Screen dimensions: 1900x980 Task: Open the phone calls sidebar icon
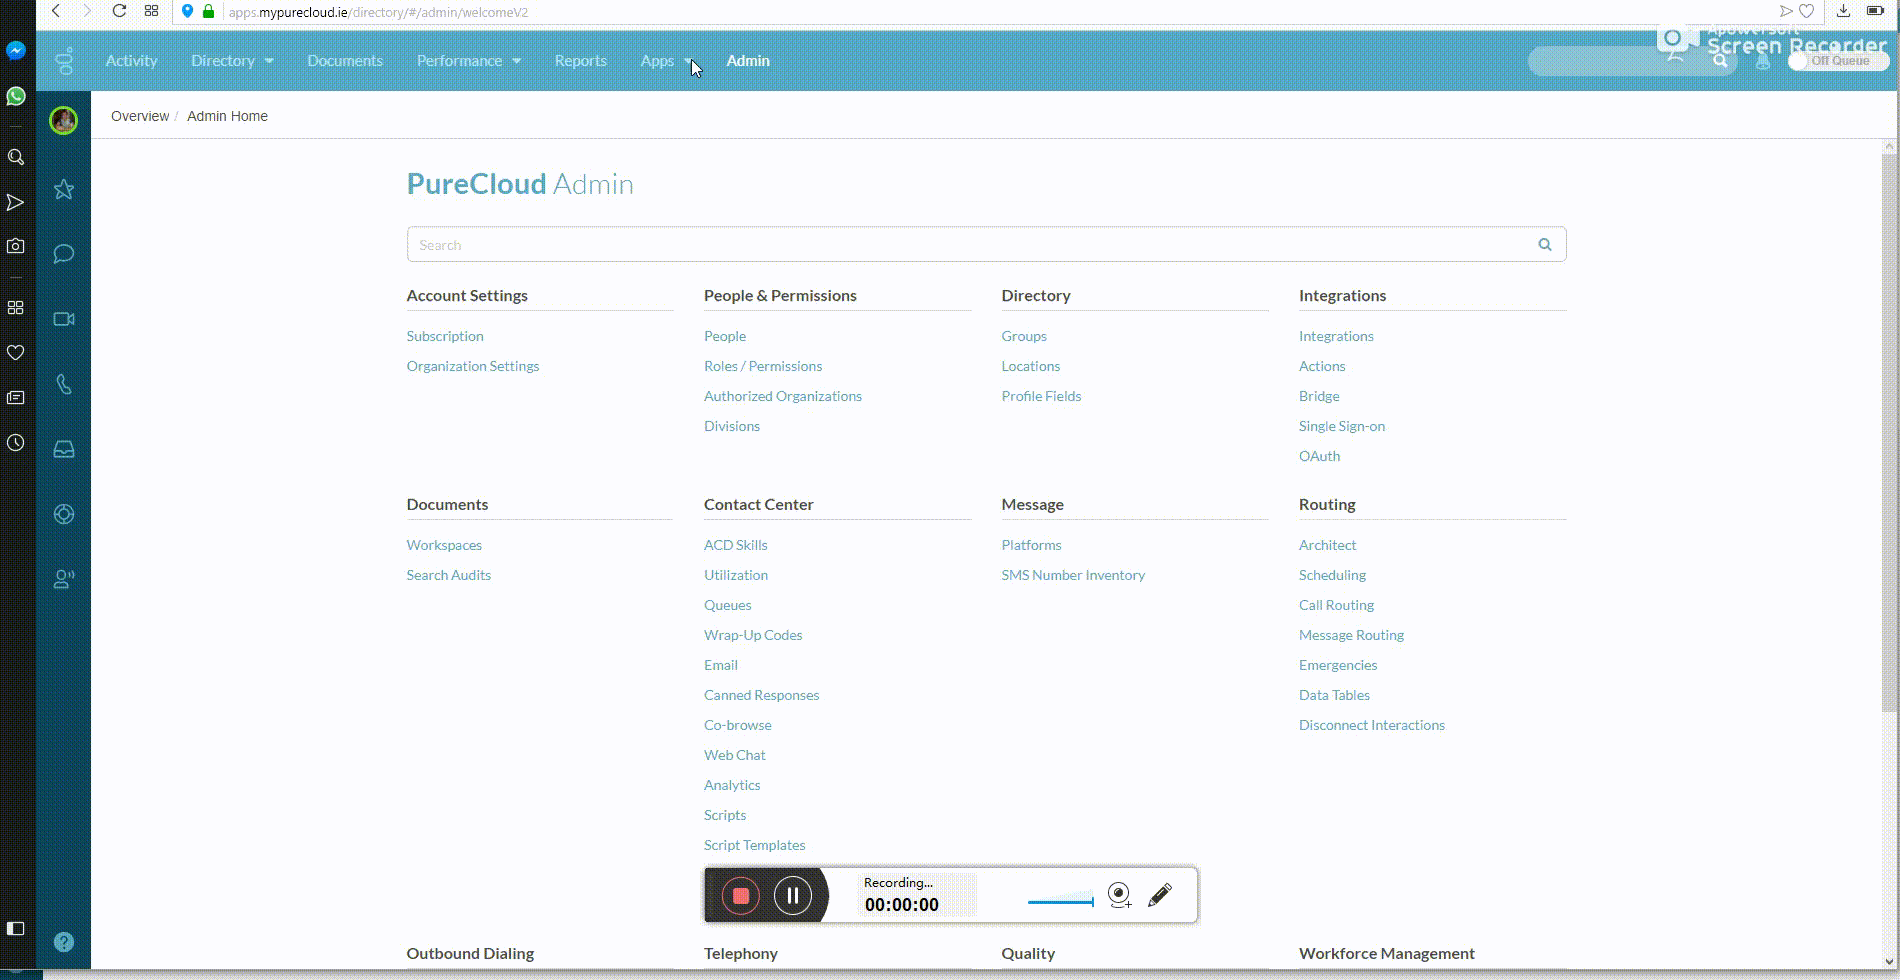point(64,384)
